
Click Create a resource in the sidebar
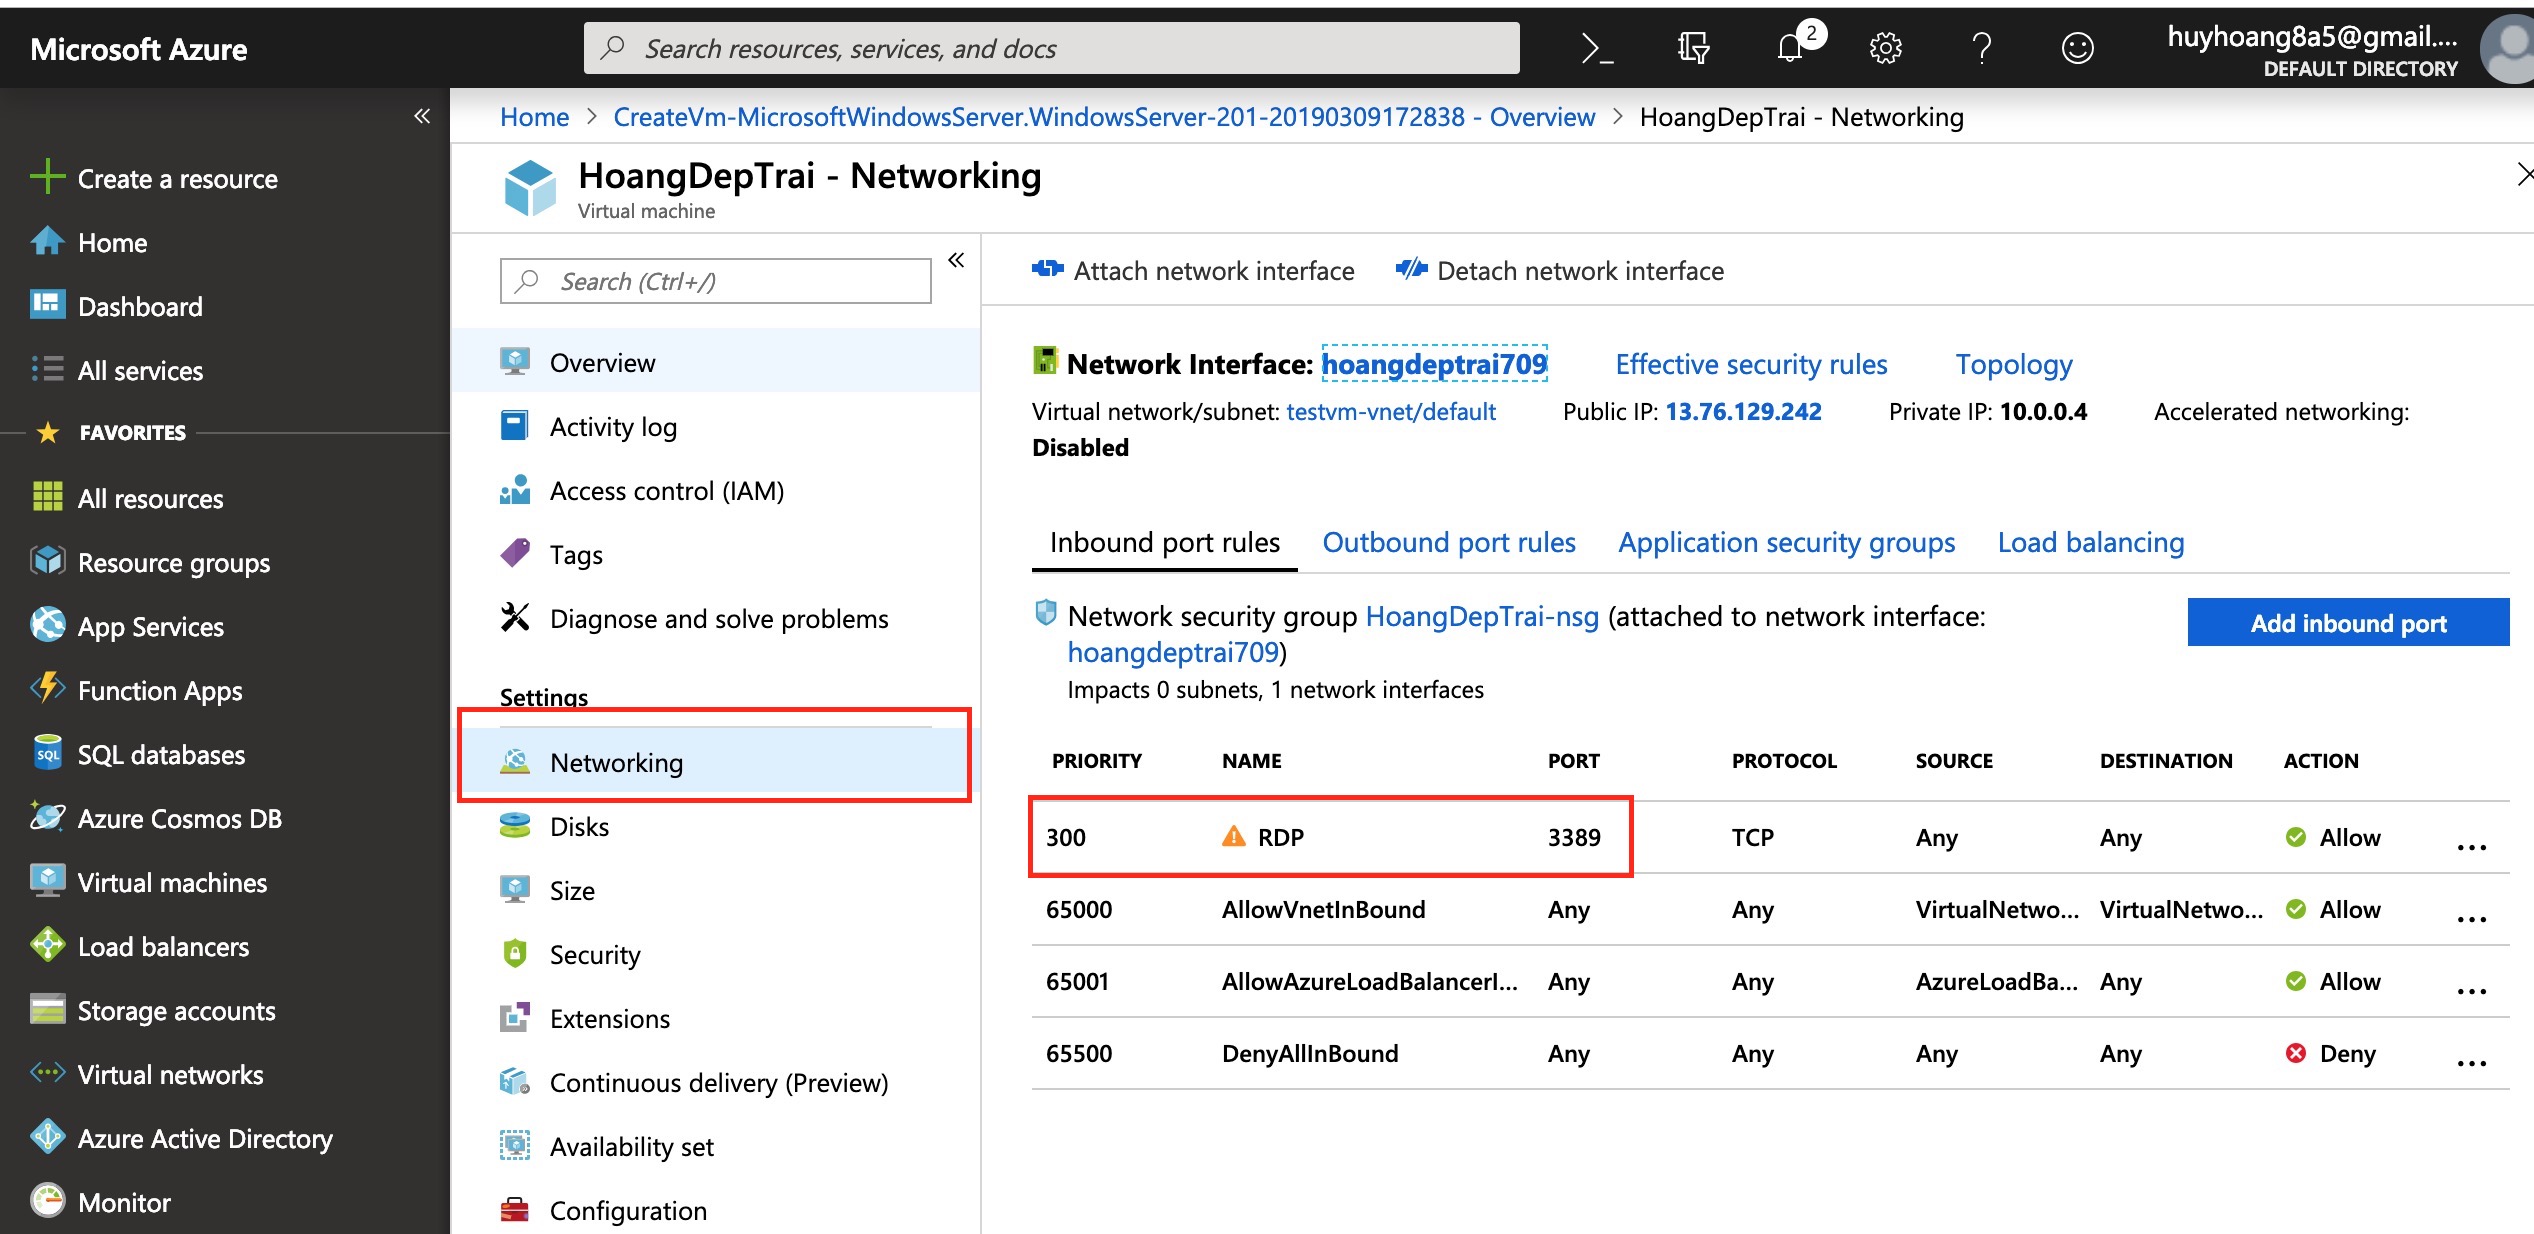pos(177,179)
